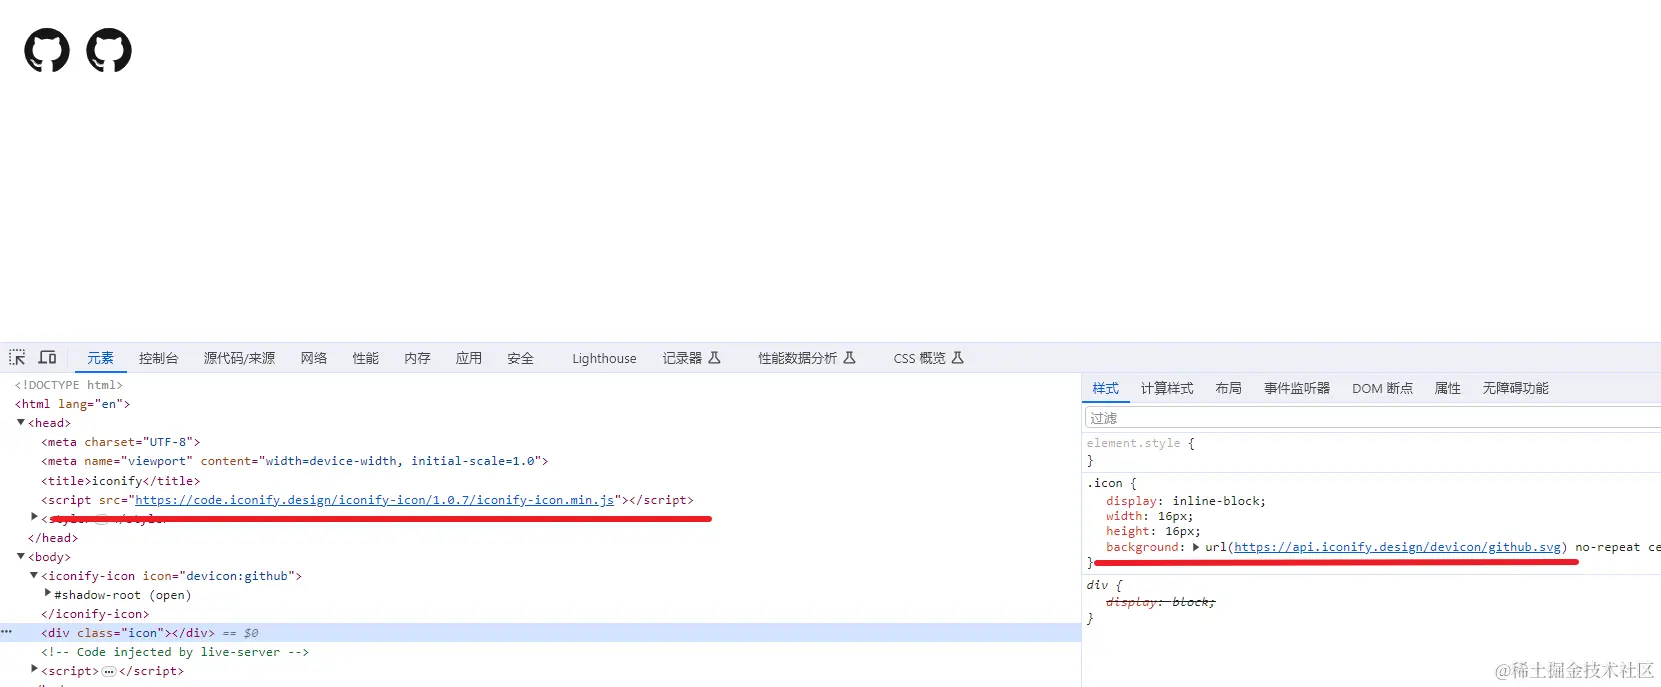Click the flask icon next to 性能数据分析

849,357
